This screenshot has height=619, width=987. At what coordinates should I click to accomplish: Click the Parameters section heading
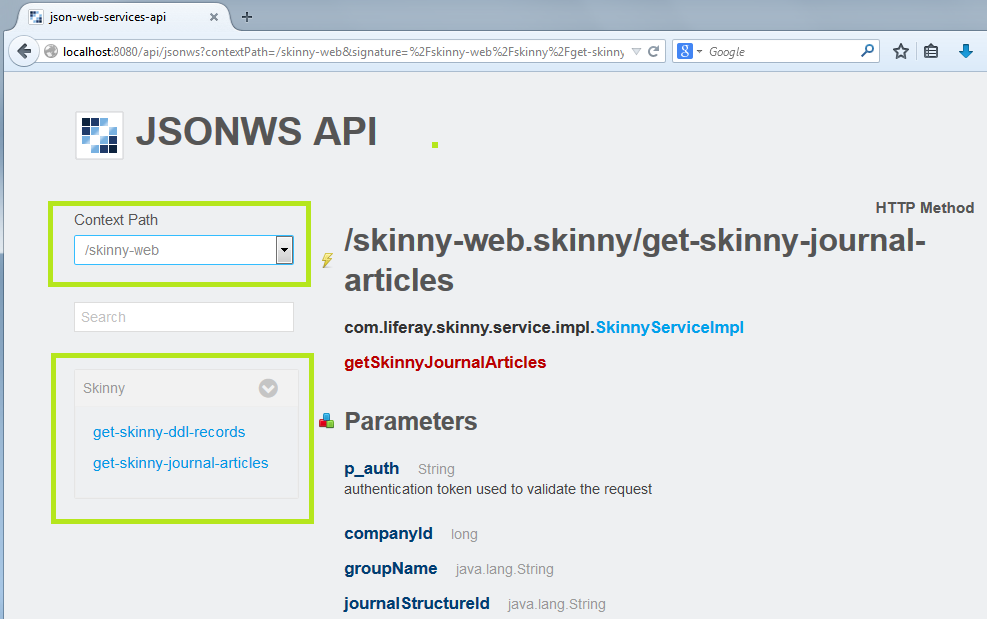(410, 421)
